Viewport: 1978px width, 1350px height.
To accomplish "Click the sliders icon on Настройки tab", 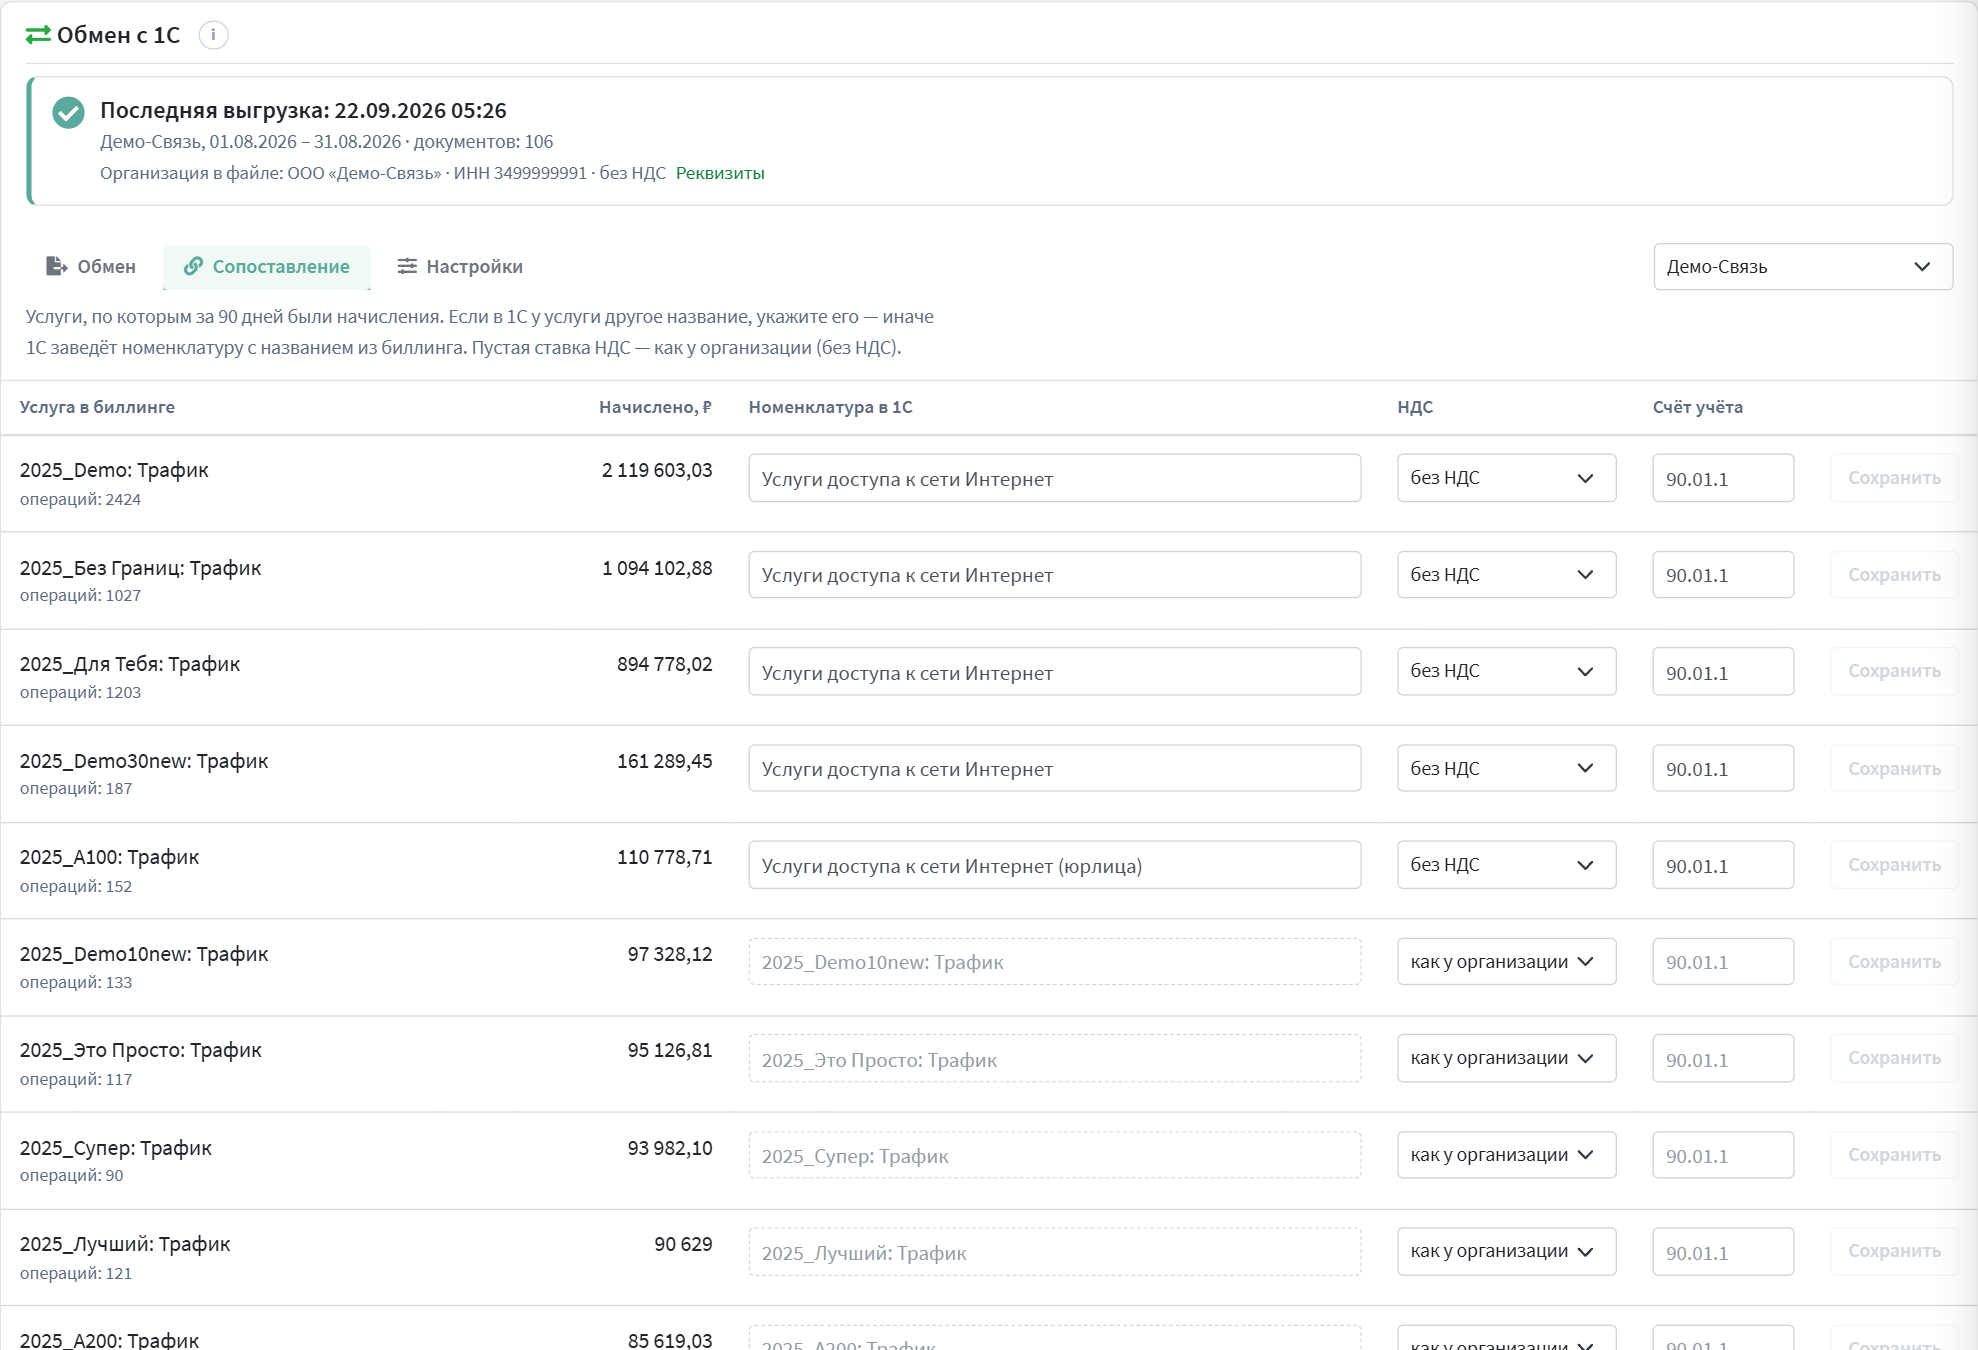I will (407, 266).
